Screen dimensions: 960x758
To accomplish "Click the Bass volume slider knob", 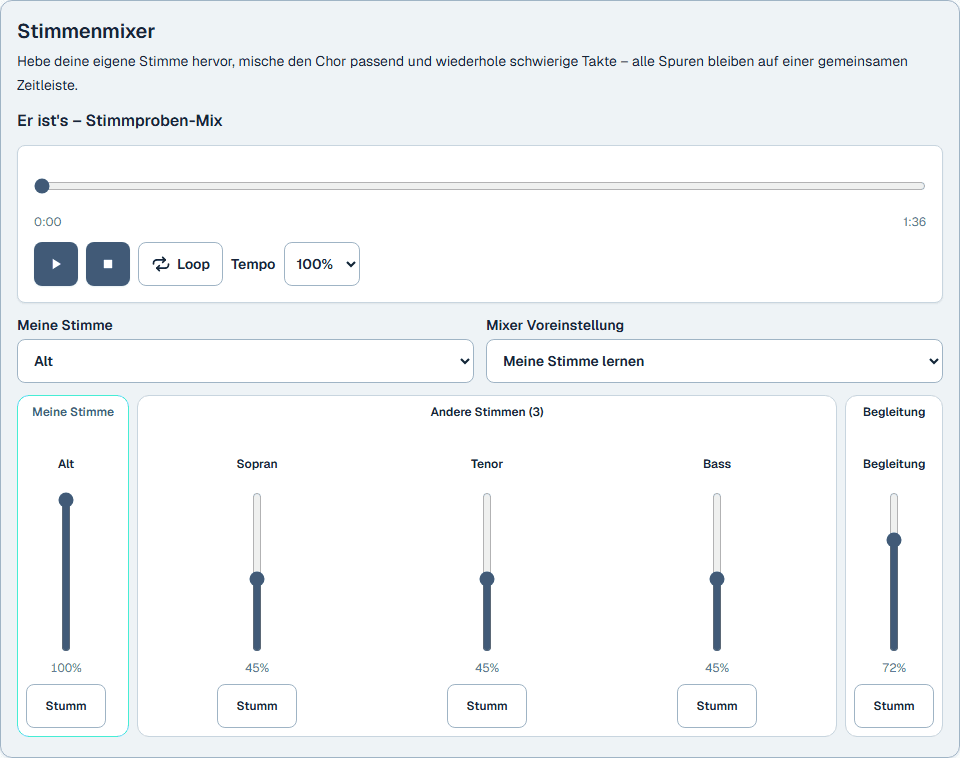I will click(x=717, y=579).
